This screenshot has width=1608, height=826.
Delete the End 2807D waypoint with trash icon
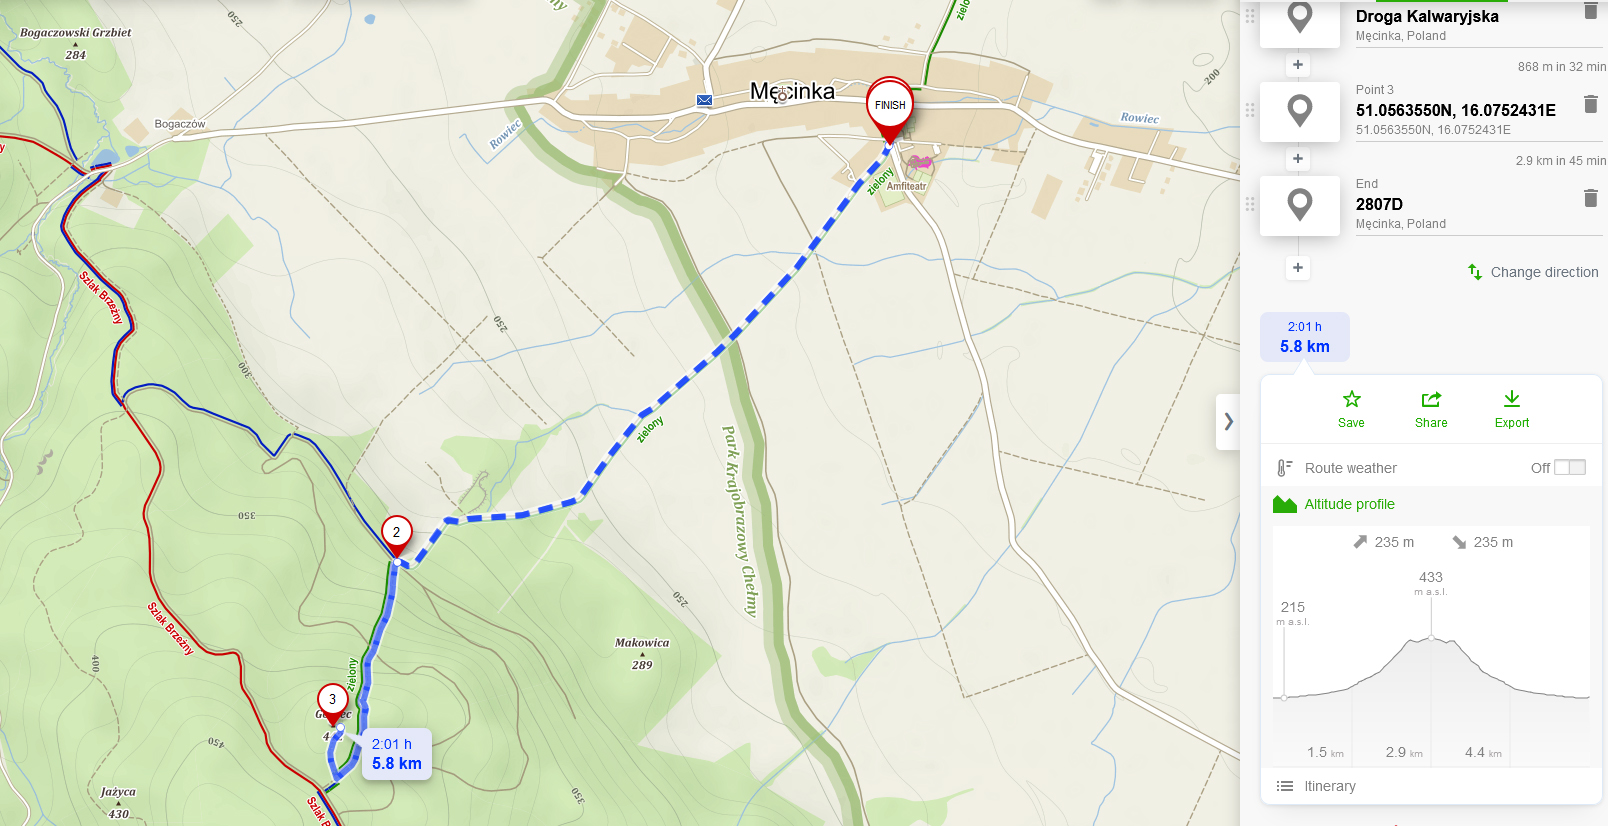click(1591, 198)
